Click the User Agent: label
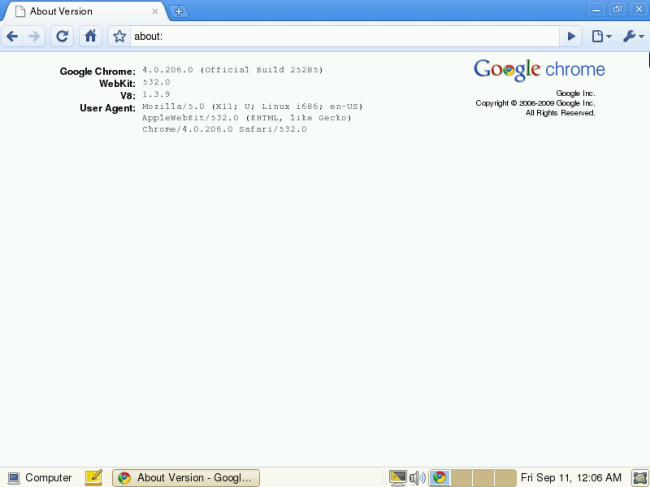 pyautogui.click(x=107, y=108)
